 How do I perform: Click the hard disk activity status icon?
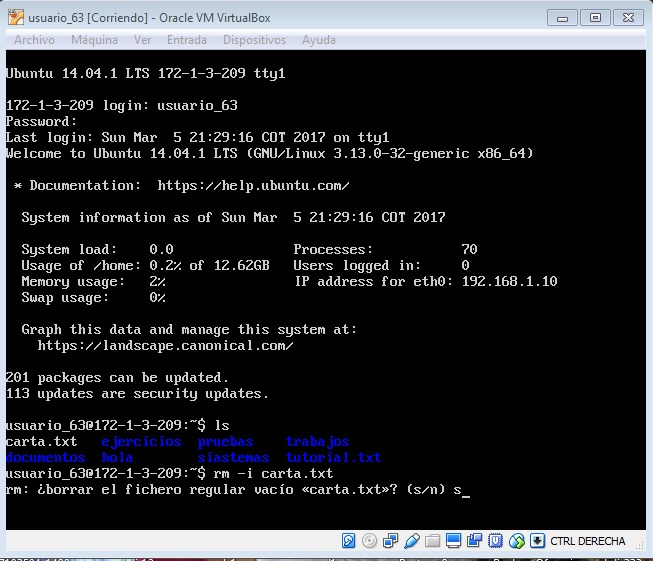[x=349, y=541]
